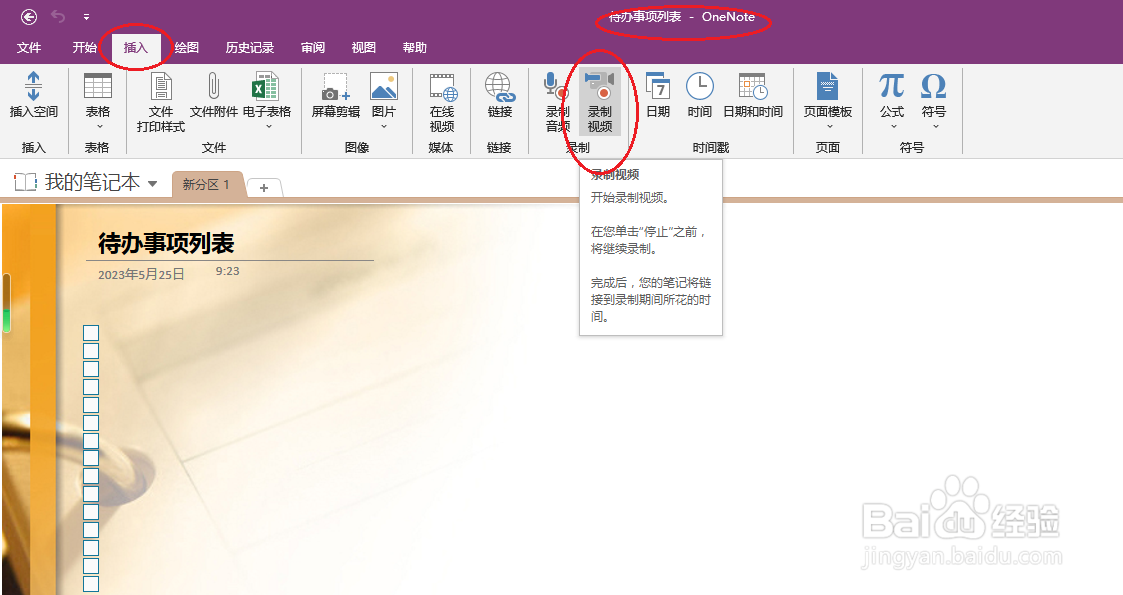Screen dimensions: 1123x595
Task: Check the second to-do checkbox
Action: [91, 351]
